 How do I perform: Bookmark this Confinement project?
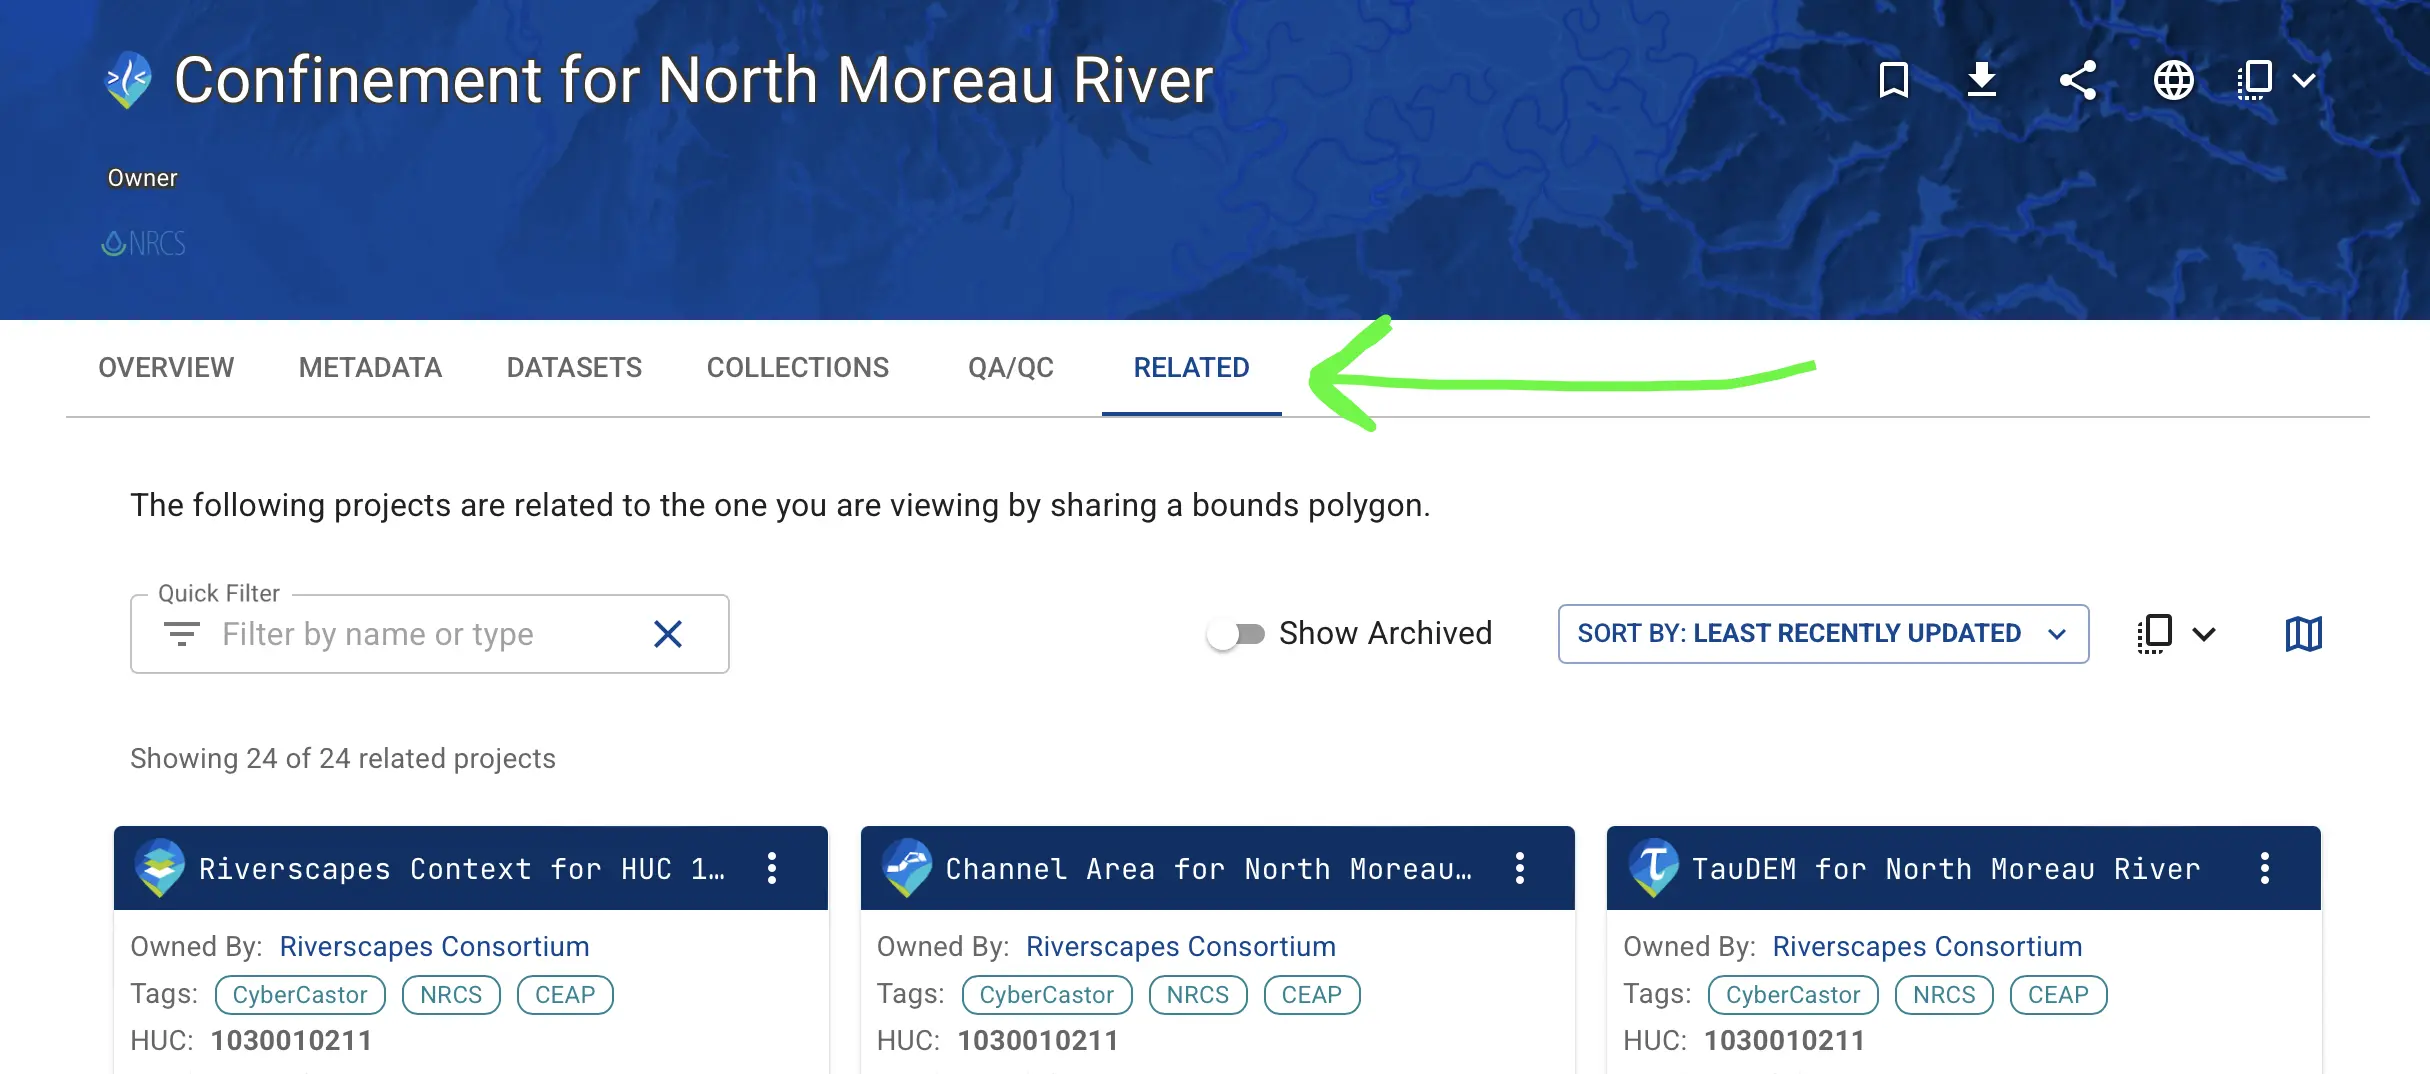(x=1893, y=80)
